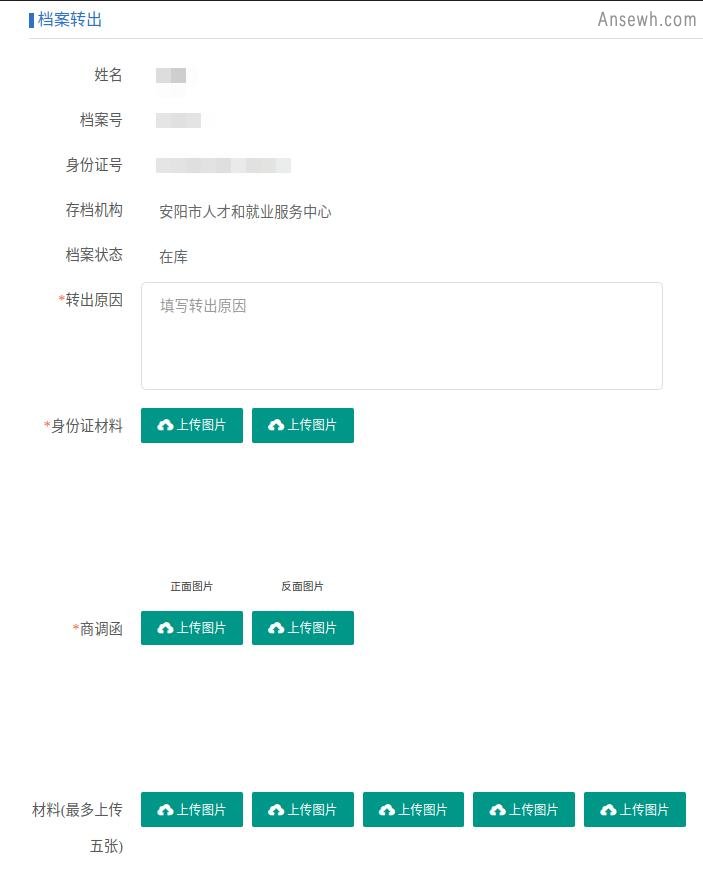The height and width of the screenshot is (874, 703).
Task: Click cloud icon on fourth 材料 upload button
Action: [x=497, y=810]
